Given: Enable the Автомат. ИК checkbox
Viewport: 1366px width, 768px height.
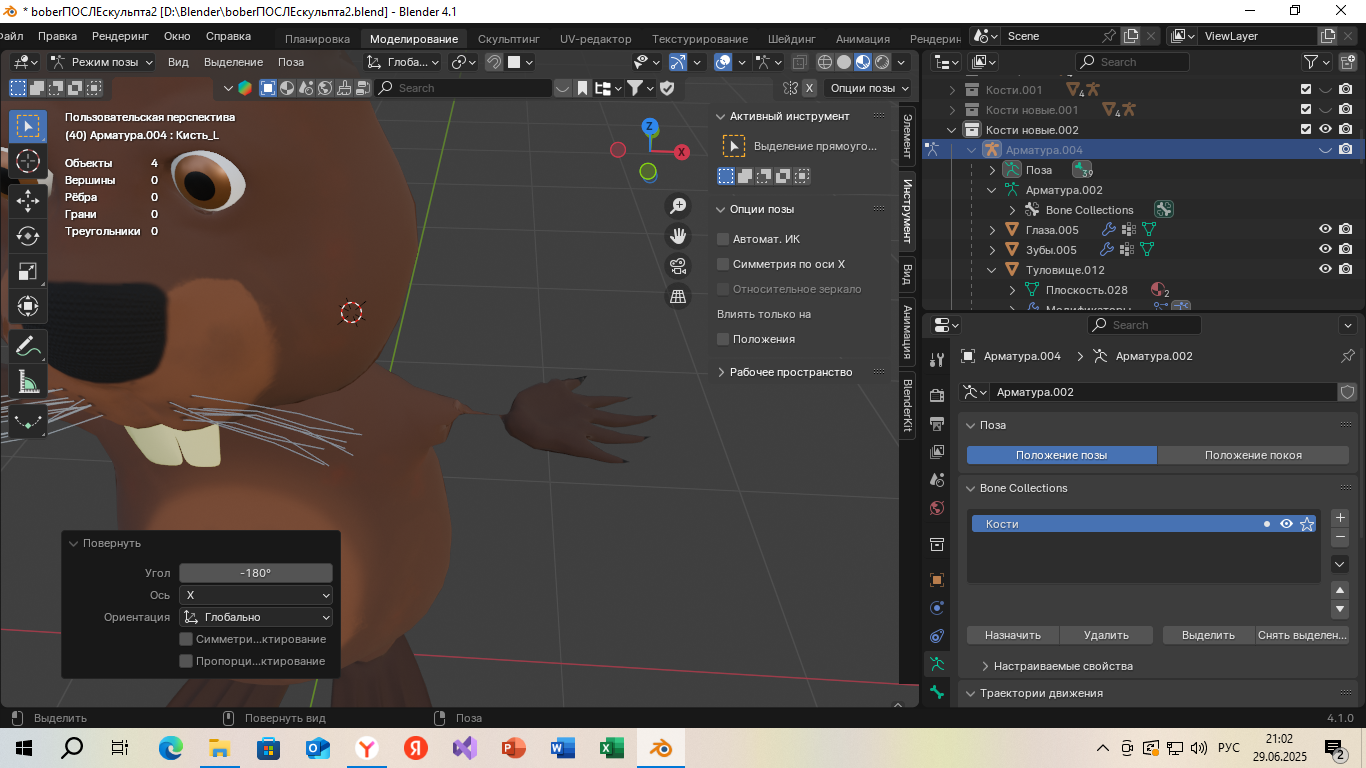Looking at the screenshot, I should [x=723, y=239].
